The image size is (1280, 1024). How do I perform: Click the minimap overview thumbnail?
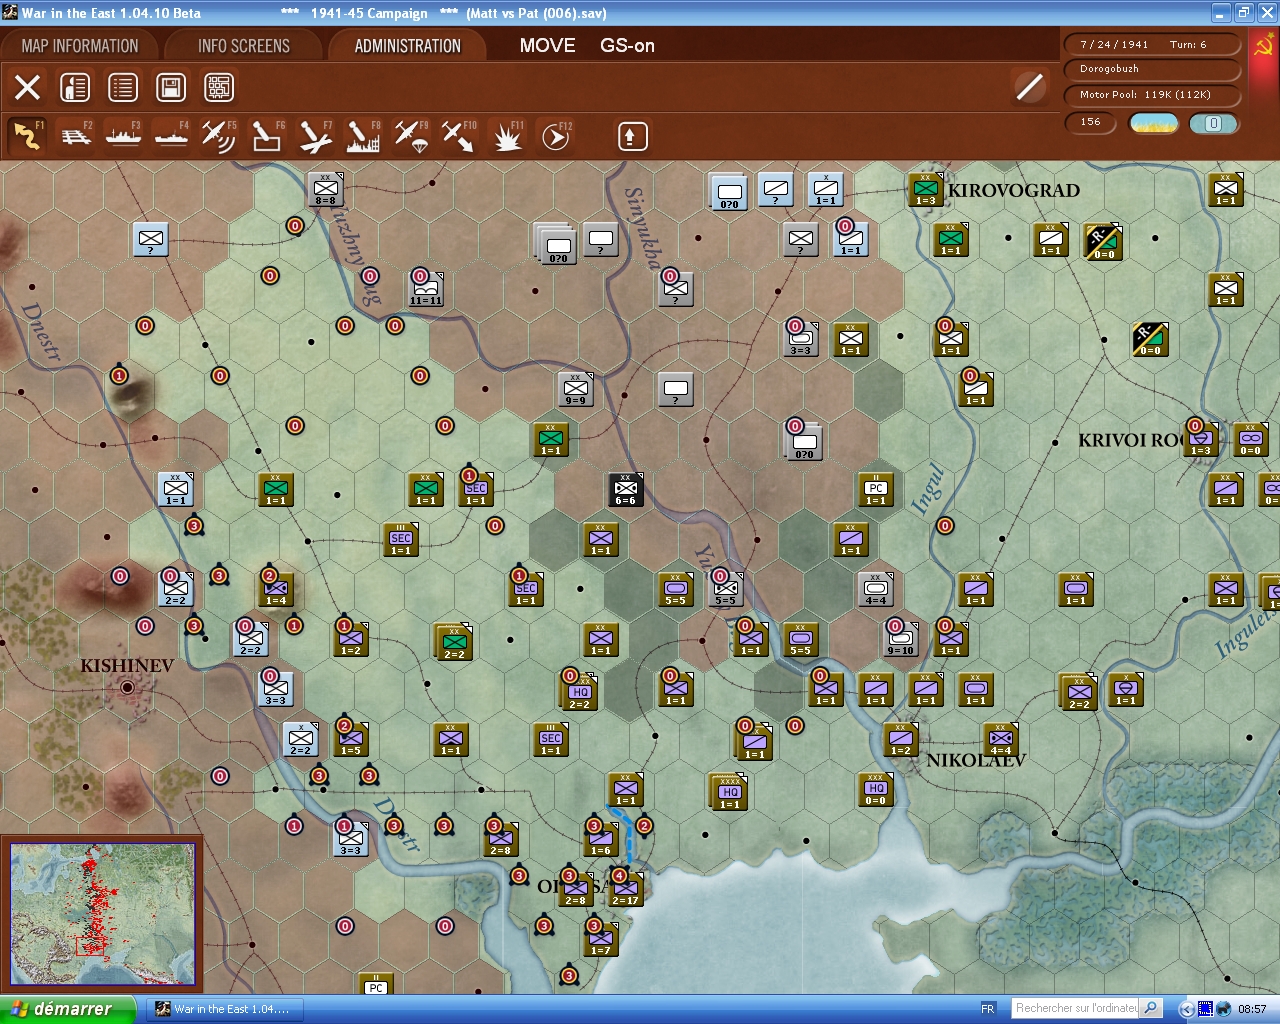pos(101,914)
